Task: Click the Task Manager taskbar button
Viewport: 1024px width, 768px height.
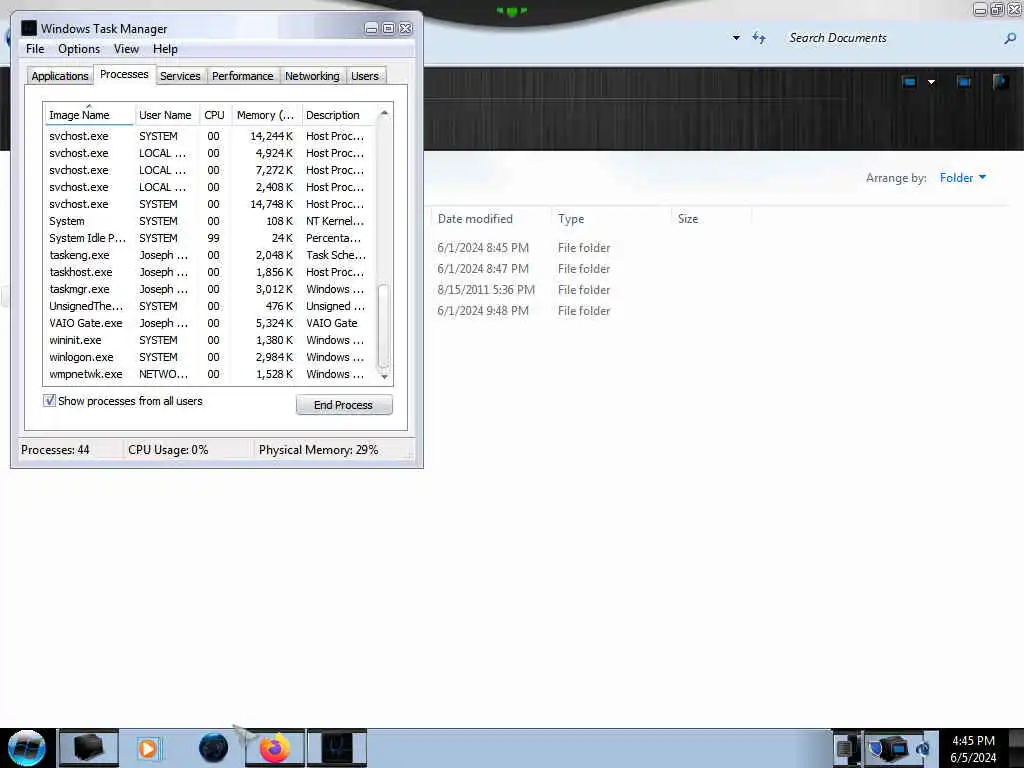Action: coord(337,748)
